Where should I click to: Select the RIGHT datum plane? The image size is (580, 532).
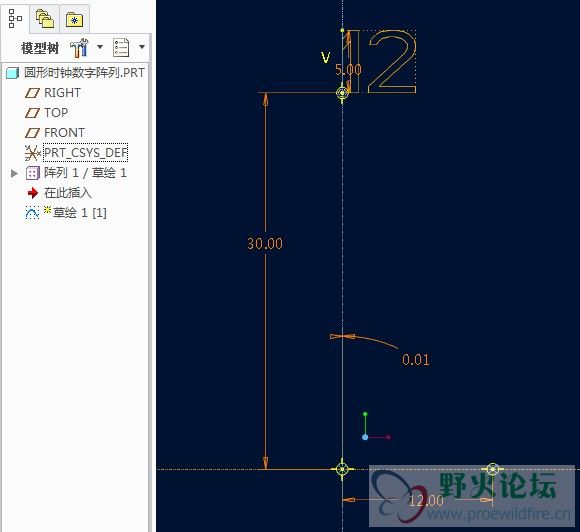click(62, 92)
